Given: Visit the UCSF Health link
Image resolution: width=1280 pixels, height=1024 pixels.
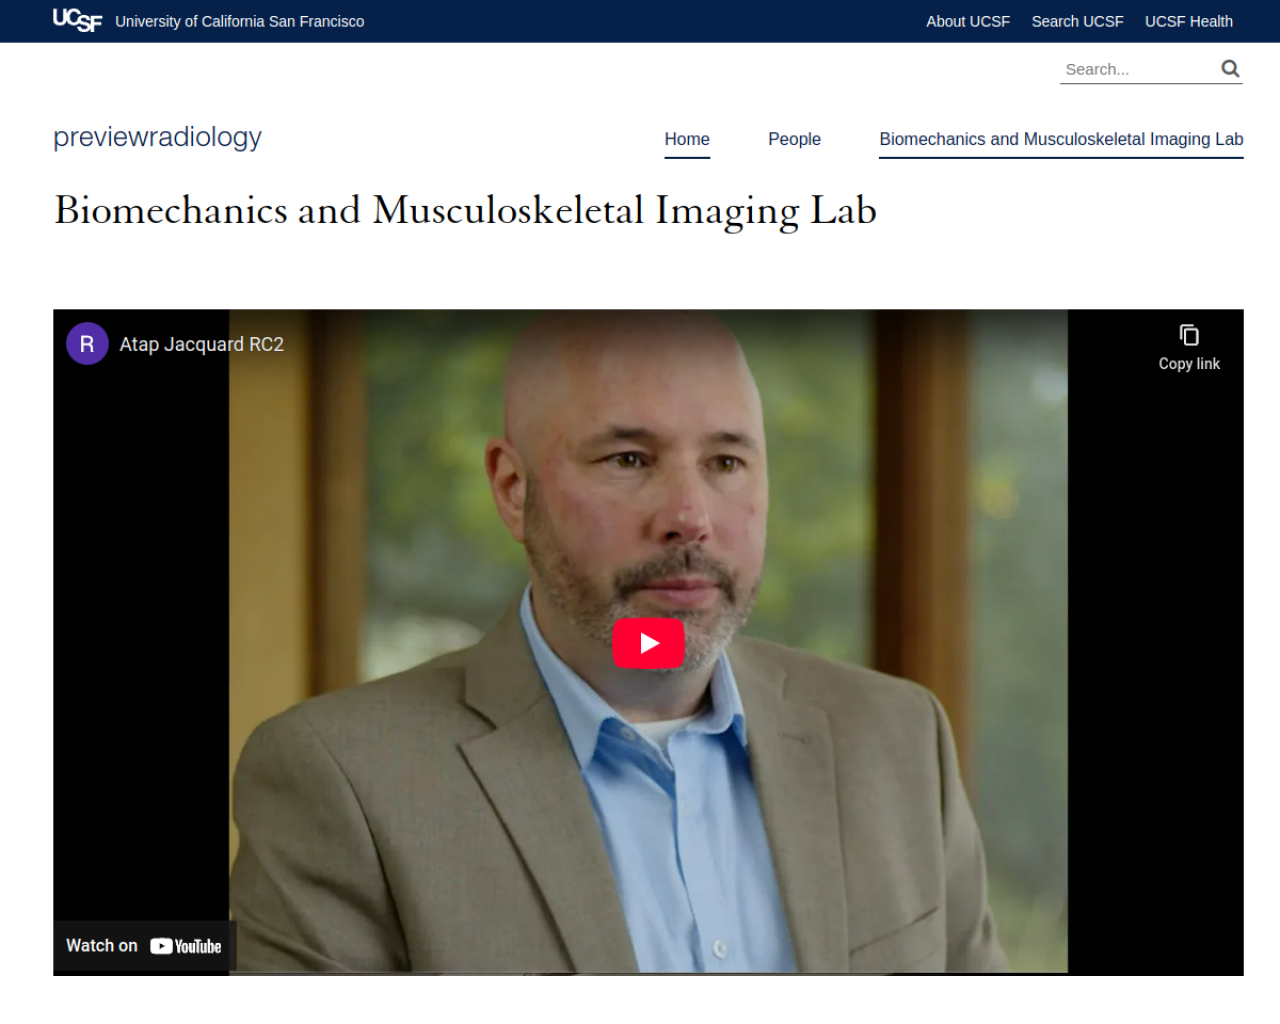Looking at the screenshot, I should click(1188, 21).
